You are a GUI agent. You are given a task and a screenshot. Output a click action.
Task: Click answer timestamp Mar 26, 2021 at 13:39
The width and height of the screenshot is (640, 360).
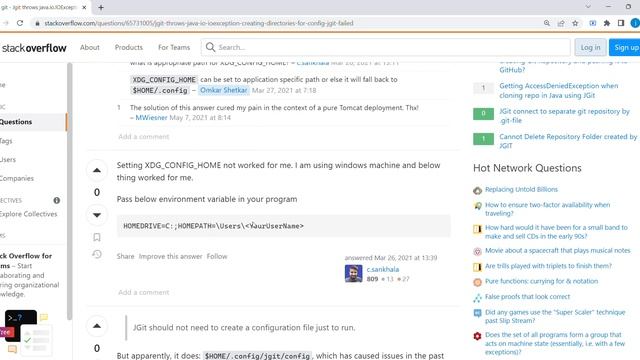pos(391,258)
